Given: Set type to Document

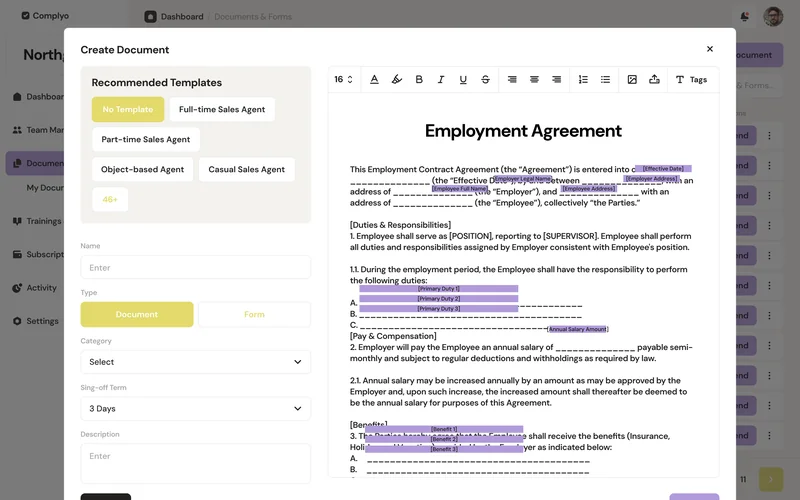Looking at the screenshot, I should click(137, 314).
